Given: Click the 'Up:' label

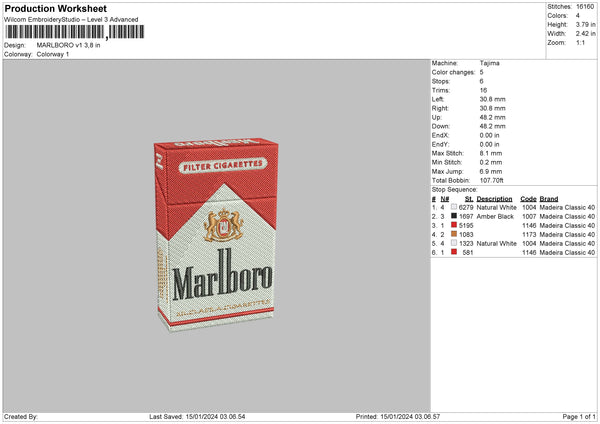Looking at the screenshot, I should click(437, 117).
